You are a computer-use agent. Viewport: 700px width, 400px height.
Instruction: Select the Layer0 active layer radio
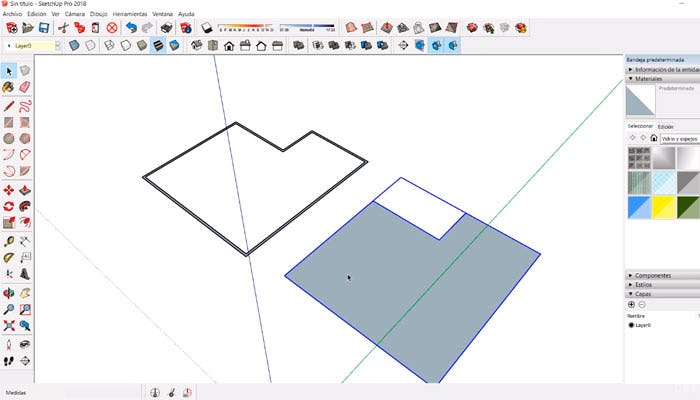pyautogui.click(x=631, y=325)
